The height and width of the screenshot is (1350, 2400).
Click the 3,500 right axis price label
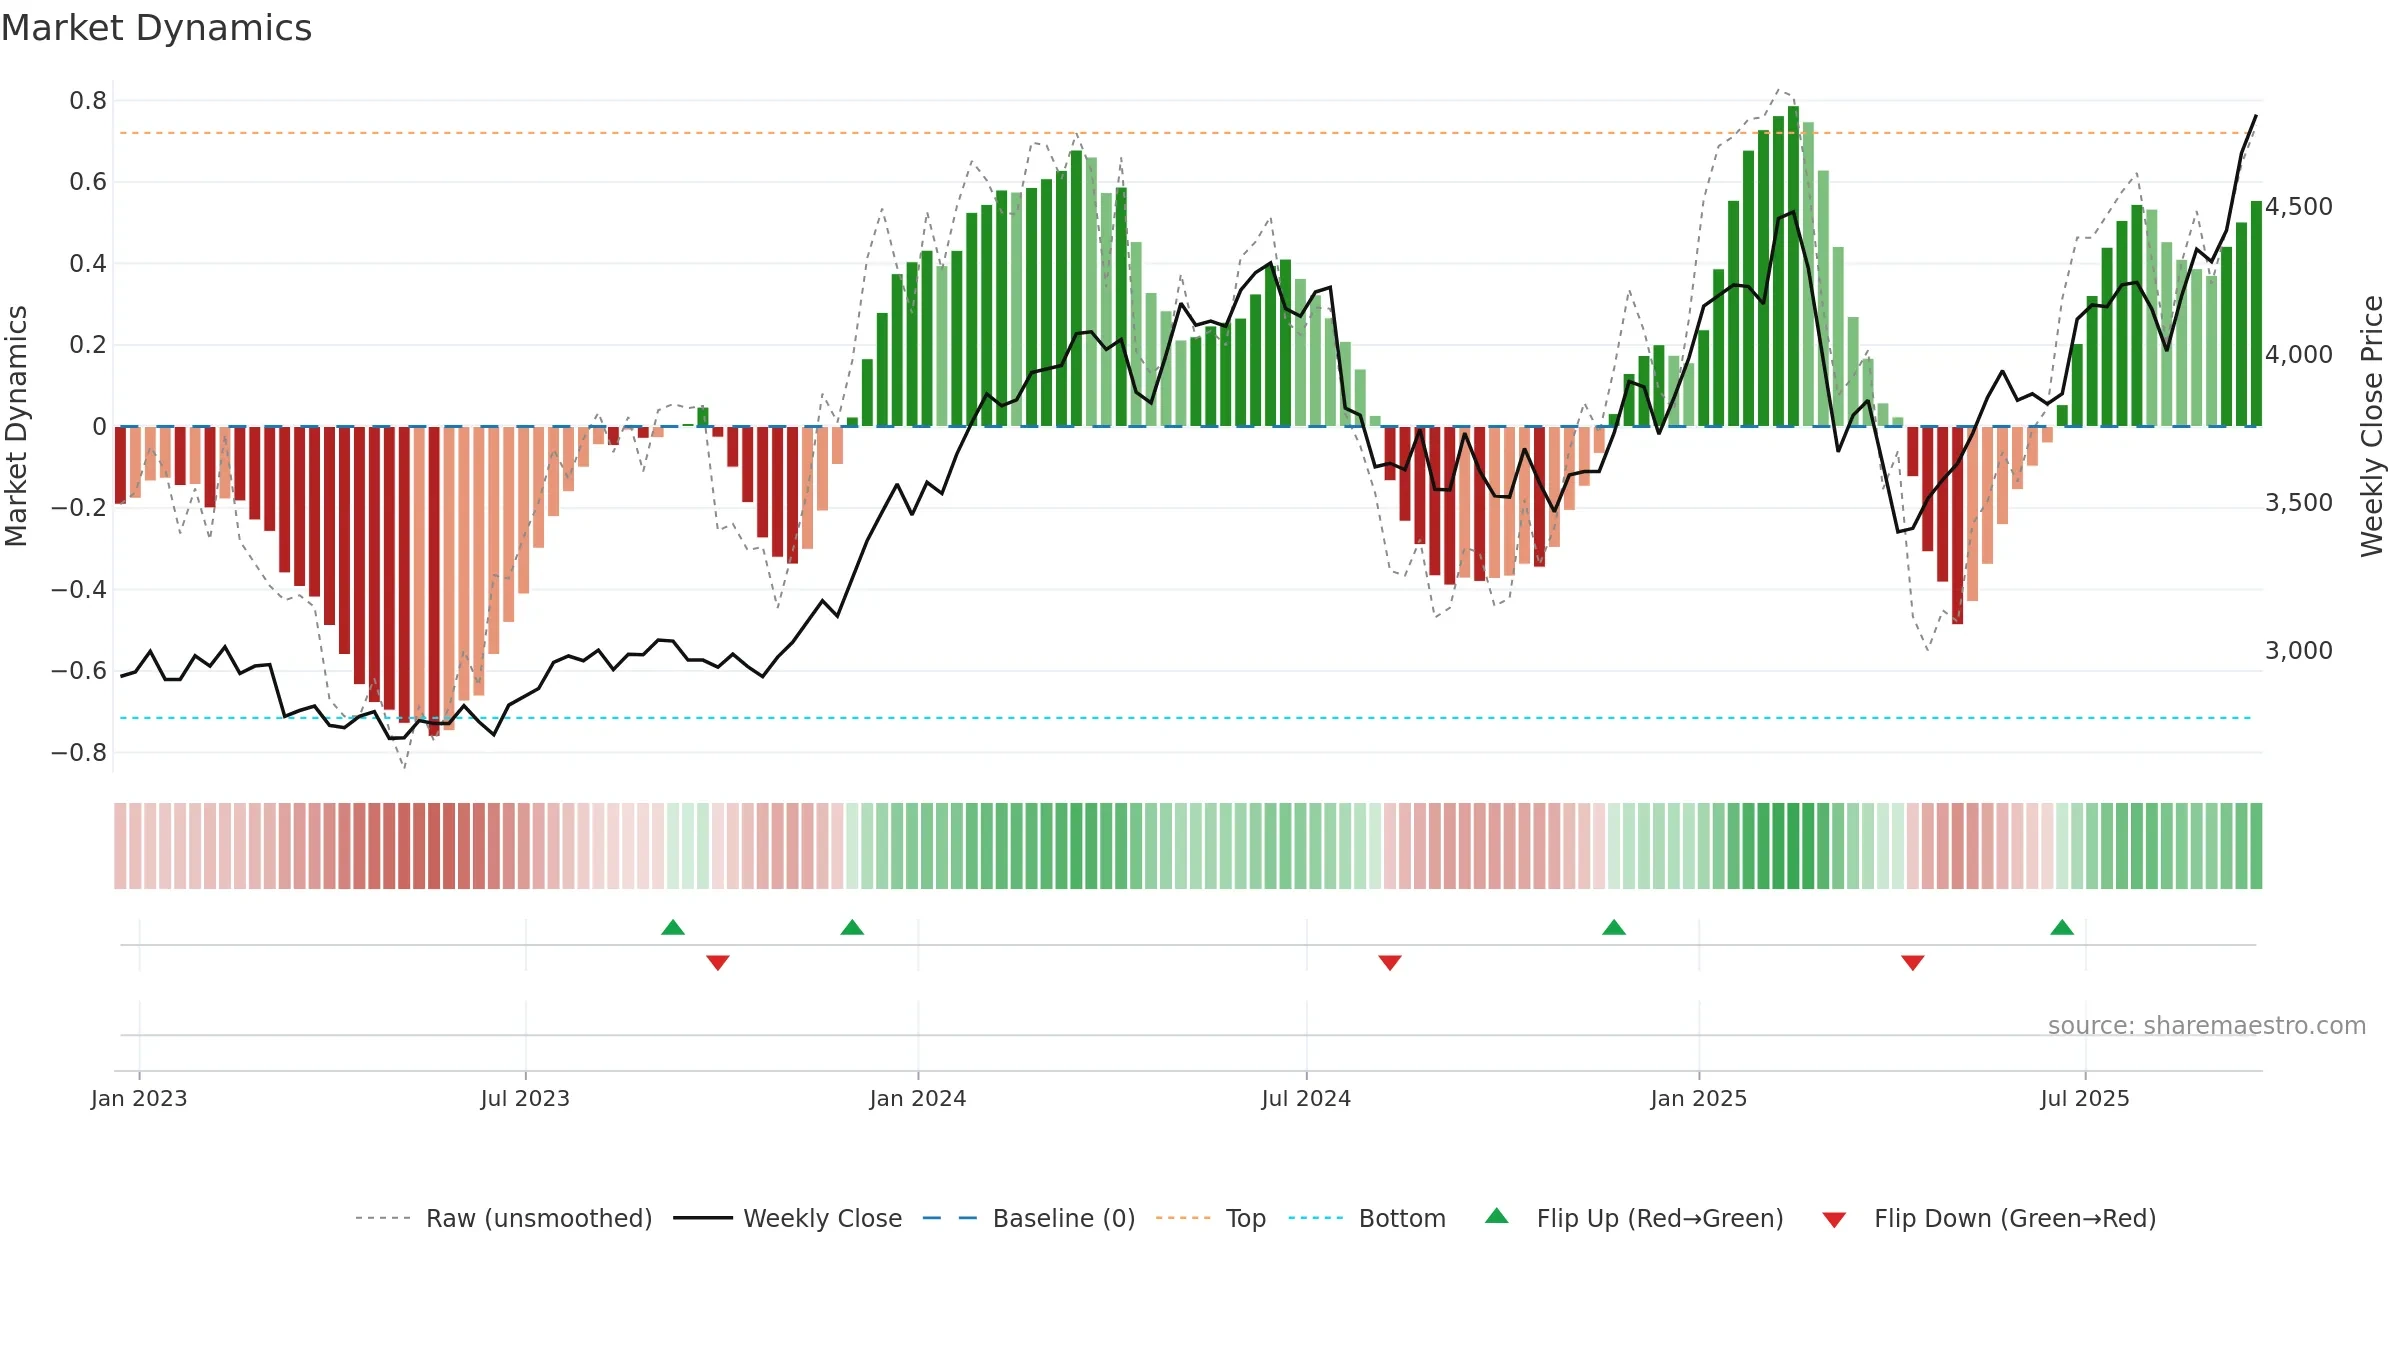(x=2299, y=503)
